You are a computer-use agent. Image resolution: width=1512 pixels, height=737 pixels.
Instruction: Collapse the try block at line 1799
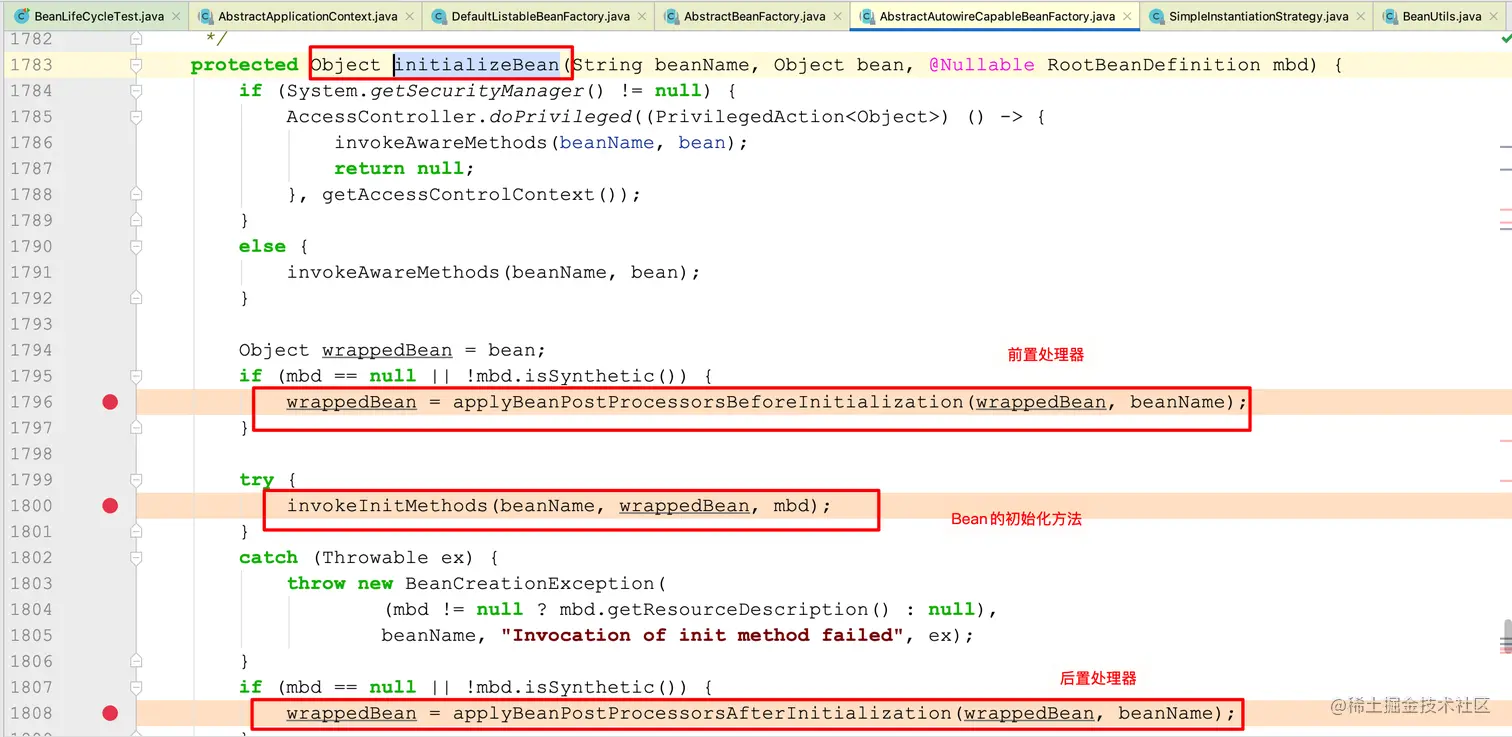136,480
